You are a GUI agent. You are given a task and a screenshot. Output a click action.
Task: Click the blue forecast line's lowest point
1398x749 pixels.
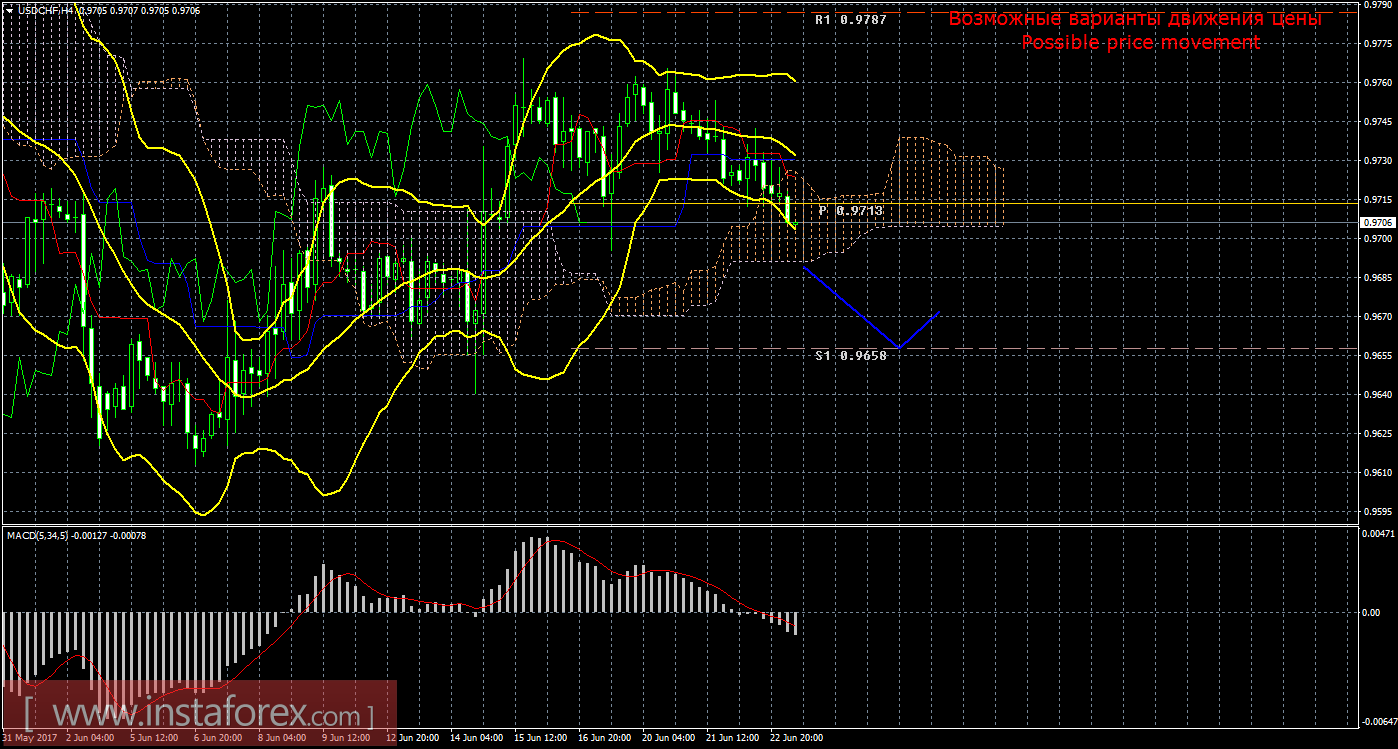click(899, 347)
